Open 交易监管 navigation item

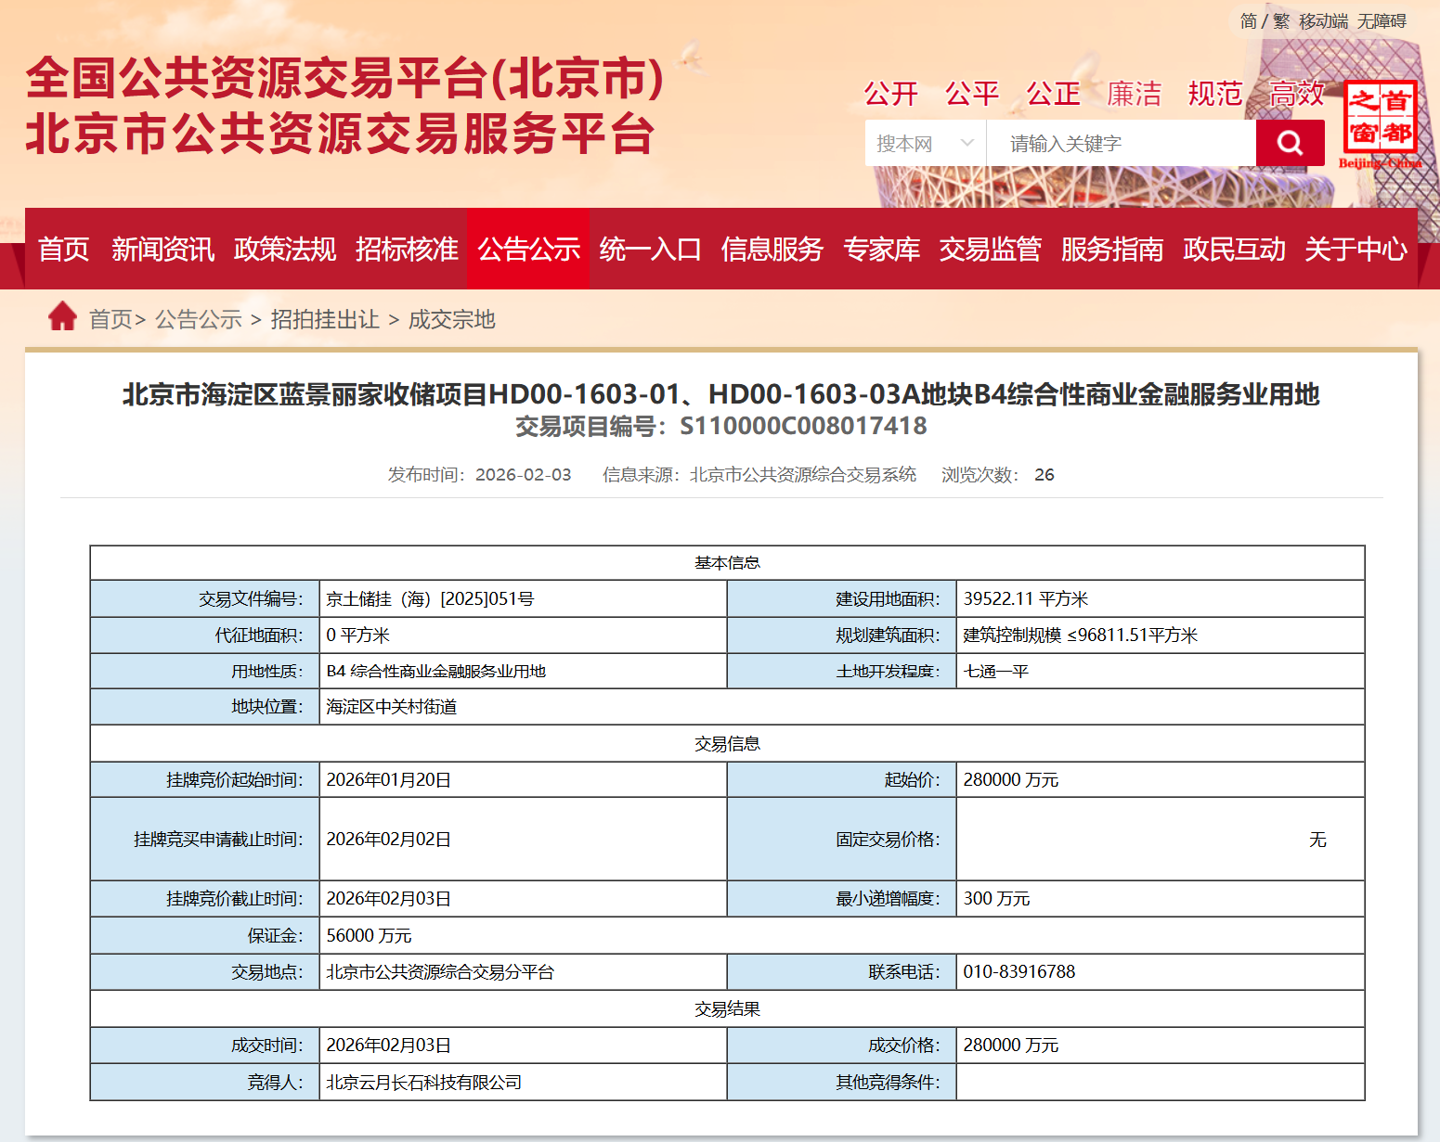point(990,249)
